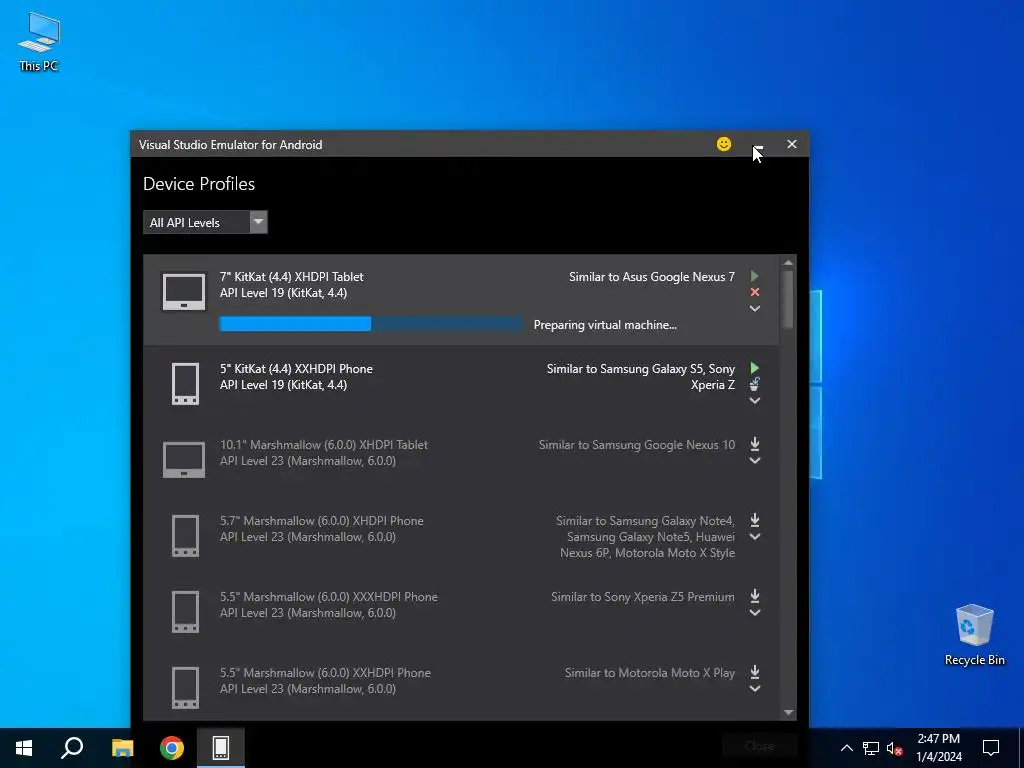Viewport: 1024px width, 768px height.
Task: Select '10.1" Marshmallow (6.0.0) XHDPI Tablet' text
Action: 323,445
